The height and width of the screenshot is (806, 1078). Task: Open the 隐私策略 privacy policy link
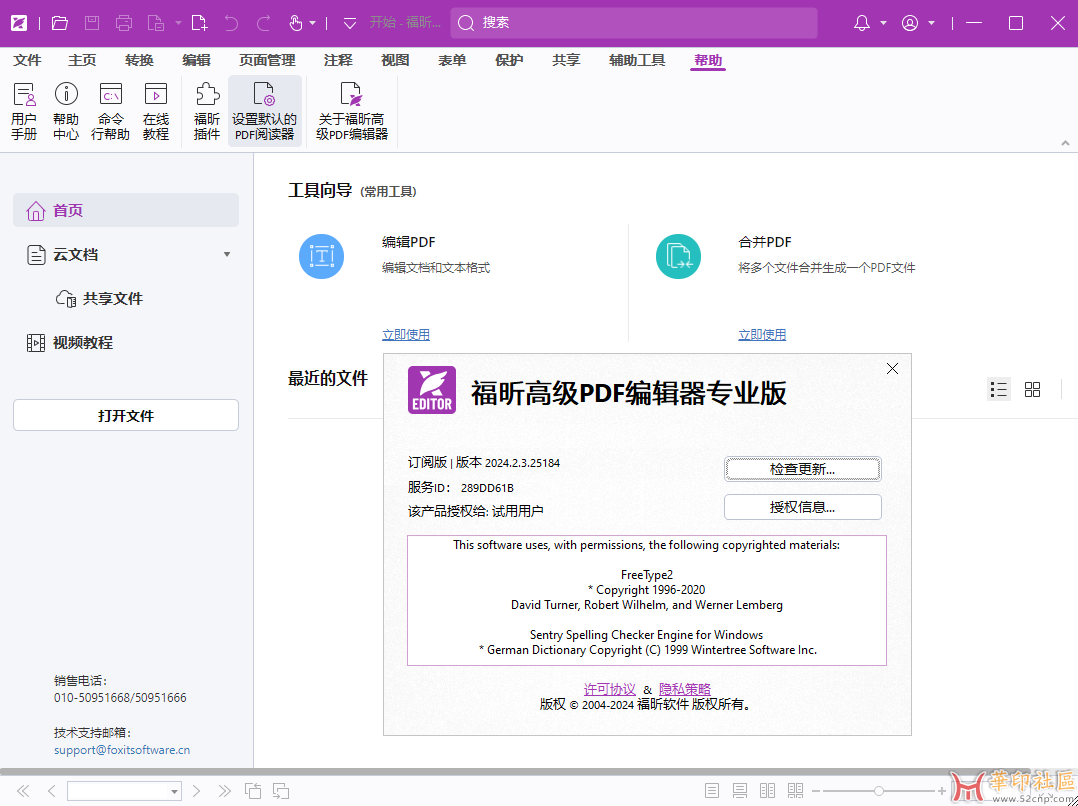[685, 689]
